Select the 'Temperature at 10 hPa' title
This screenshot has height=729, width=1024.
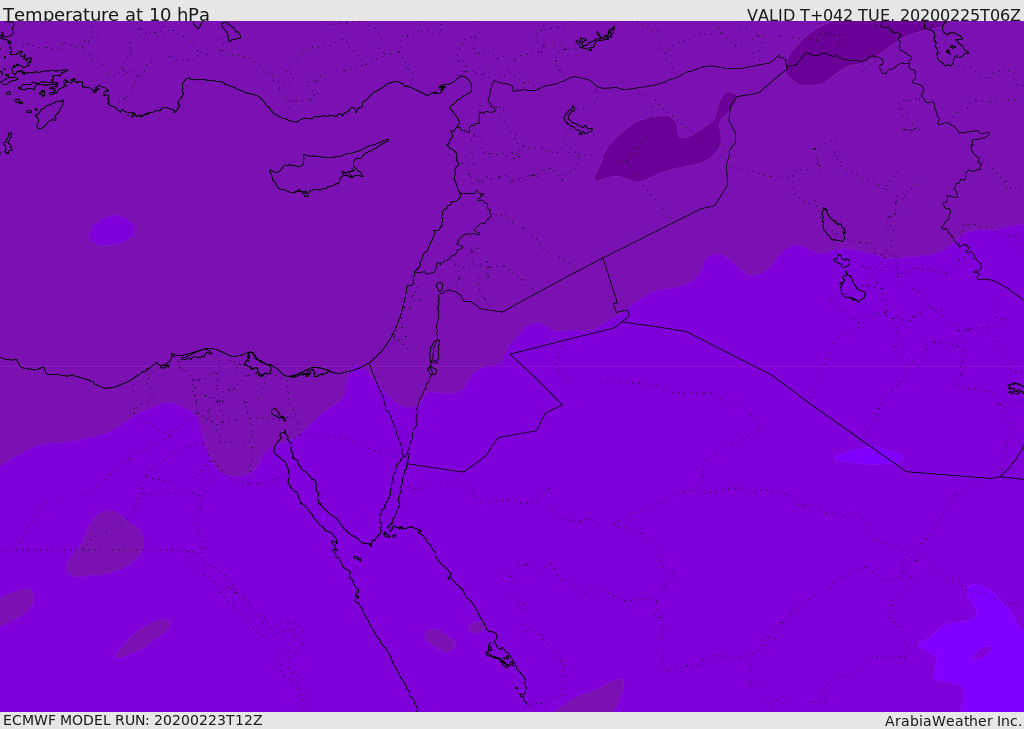106,14
